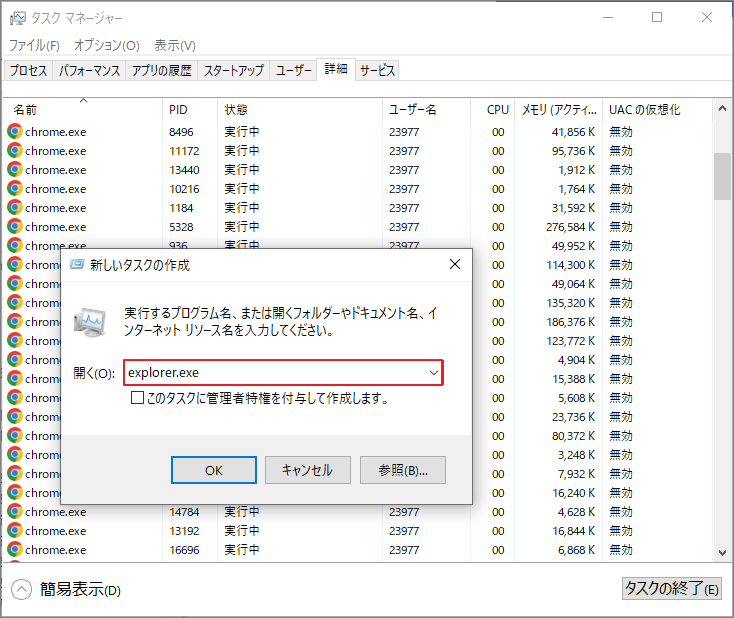Screen dimensions: 734x618
Task: Click the キャンセル button
Action: click(308, 470)
